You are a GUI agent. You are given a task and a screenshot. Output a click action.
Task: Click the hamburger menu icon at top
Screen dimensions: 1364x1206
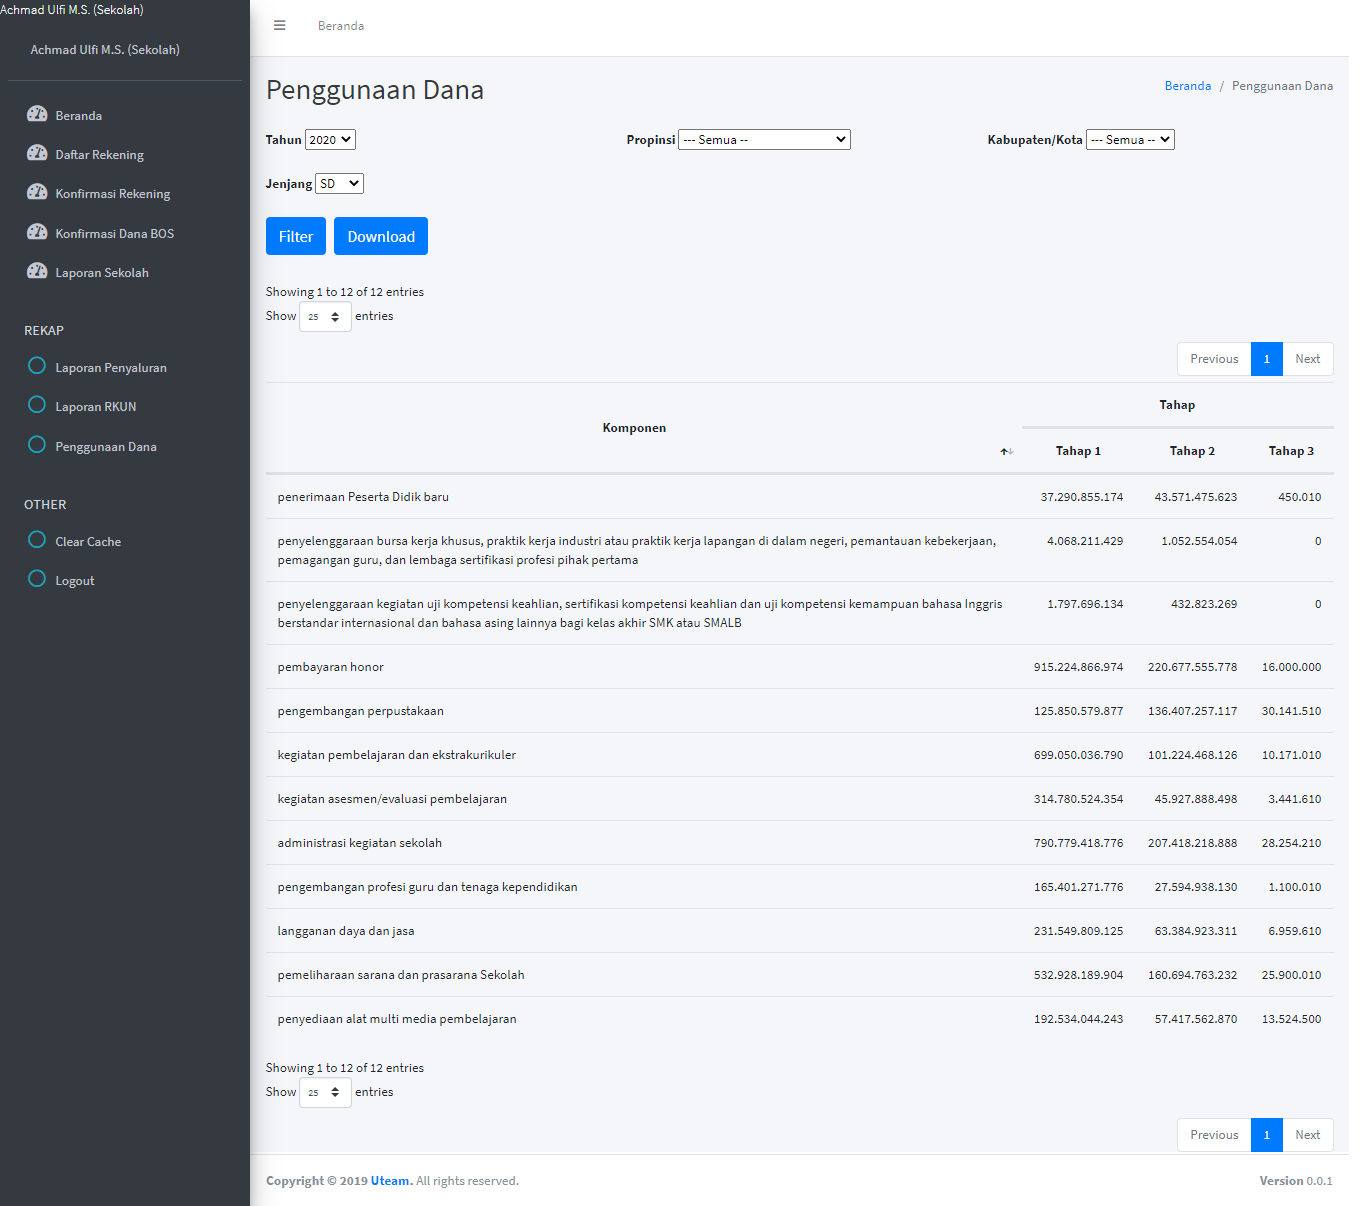click(279, 26)
